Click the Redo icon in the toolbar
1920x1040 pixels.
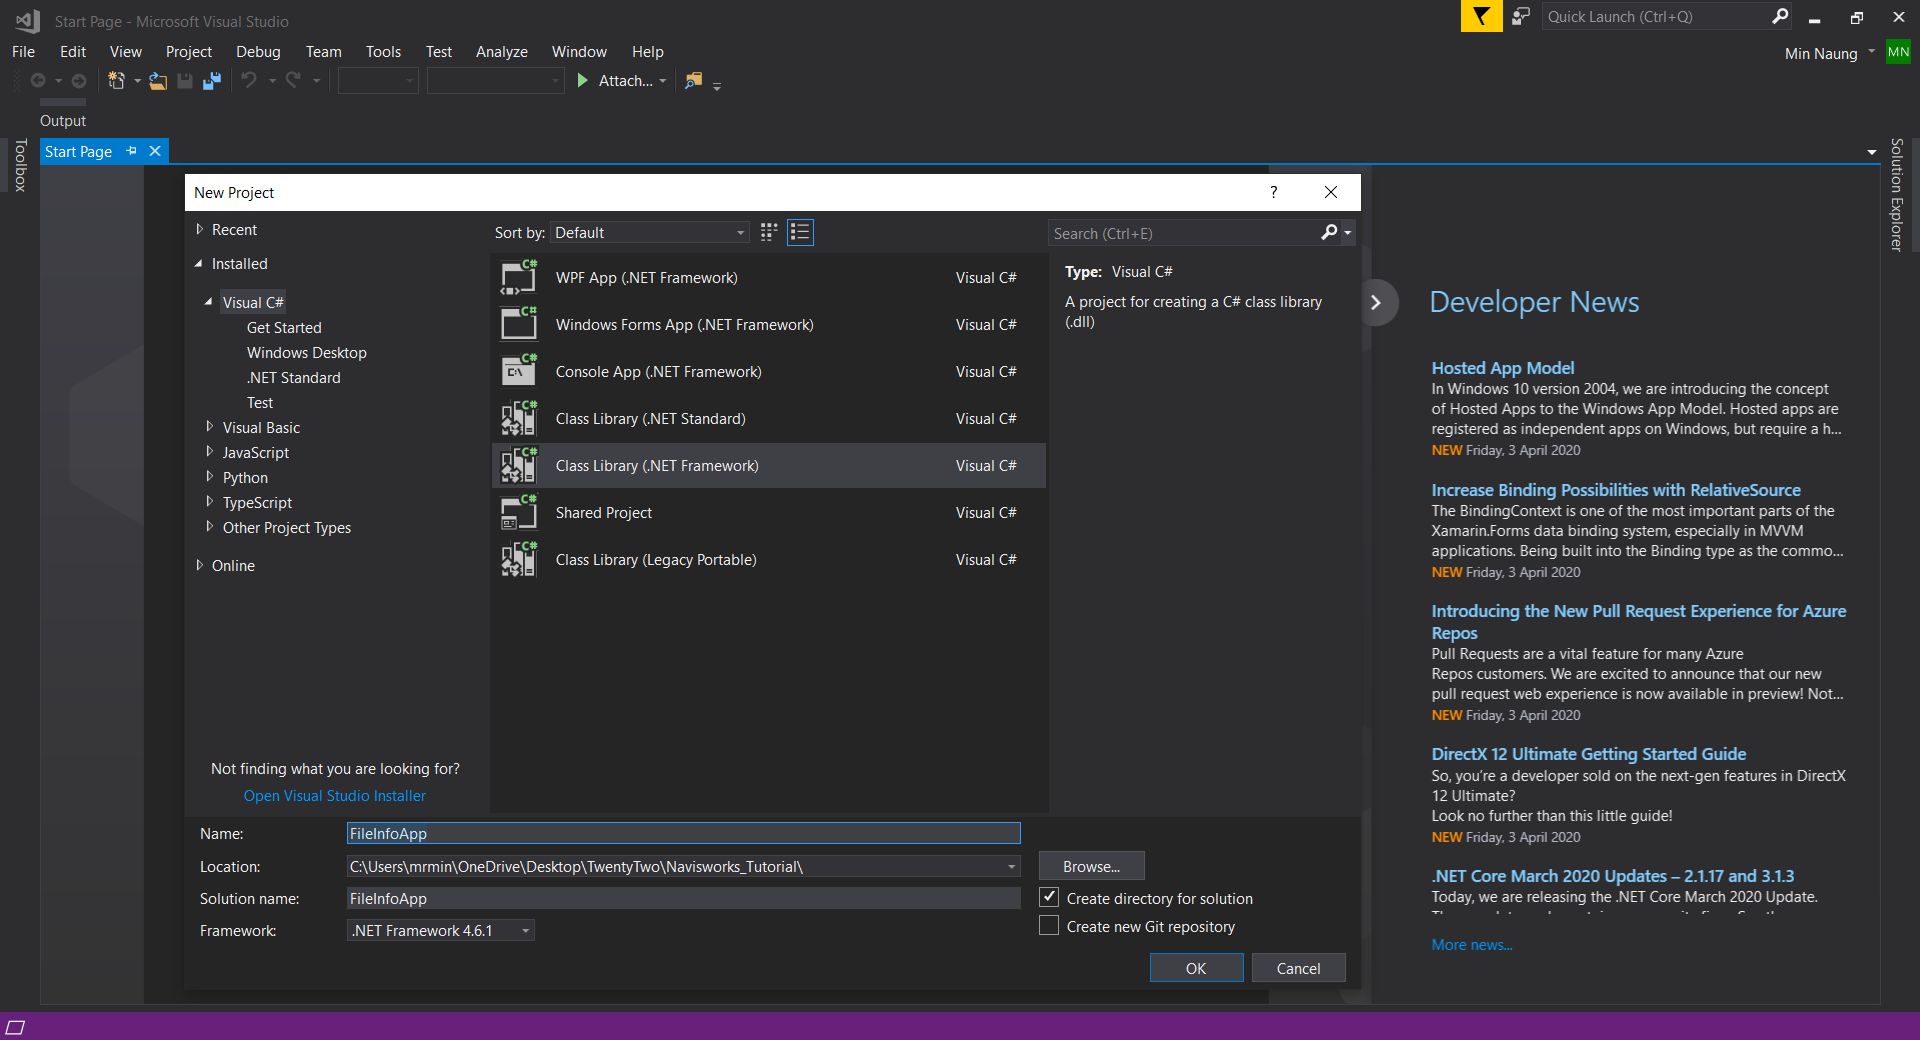(293, 80)
